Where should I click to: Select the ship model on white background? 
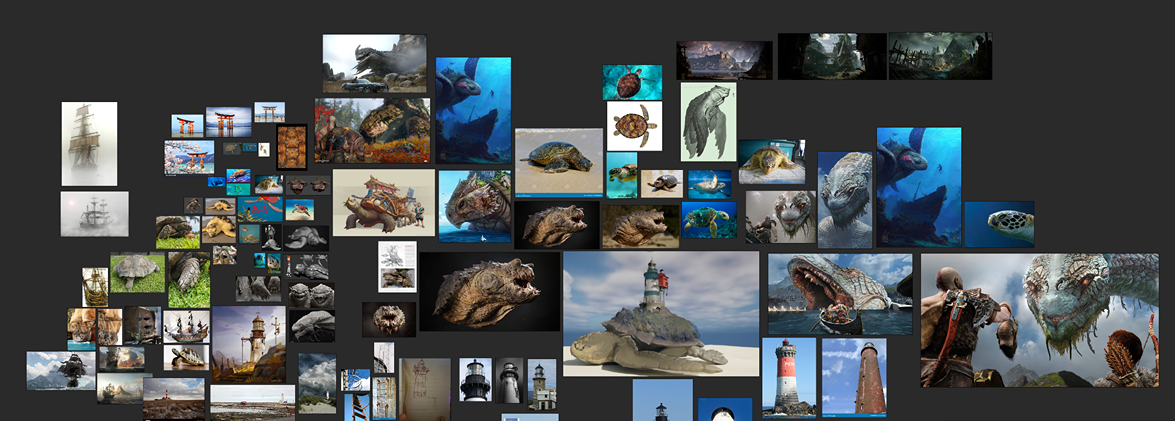[186, 326]
